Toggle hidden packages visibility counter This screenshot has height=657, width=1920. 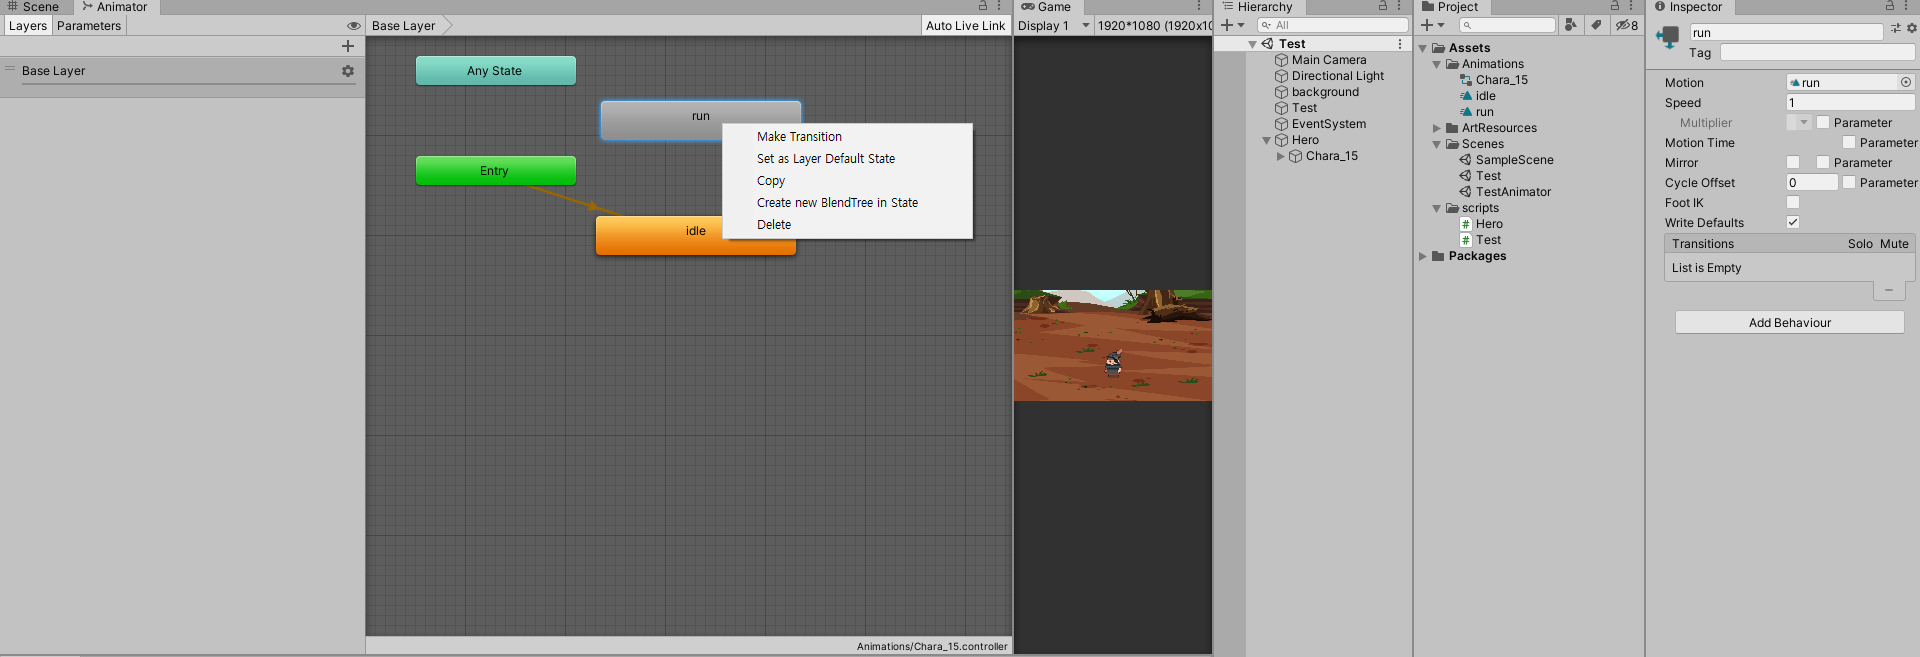(1627, 25)
